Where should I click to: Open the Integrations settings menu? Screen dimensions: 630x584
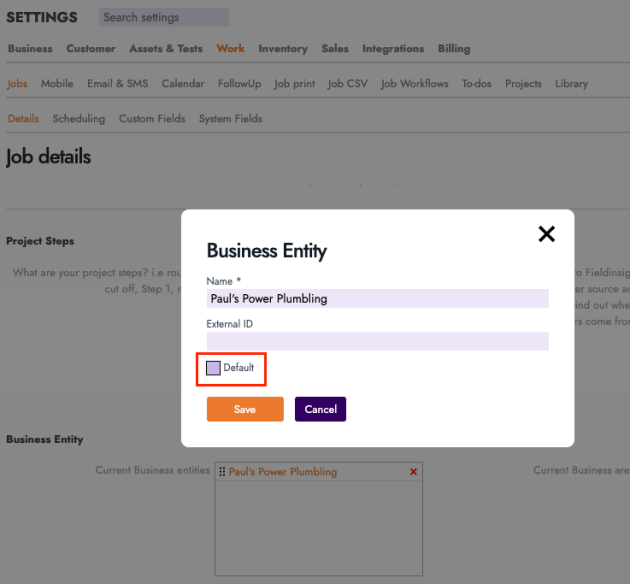click(393, 49)
